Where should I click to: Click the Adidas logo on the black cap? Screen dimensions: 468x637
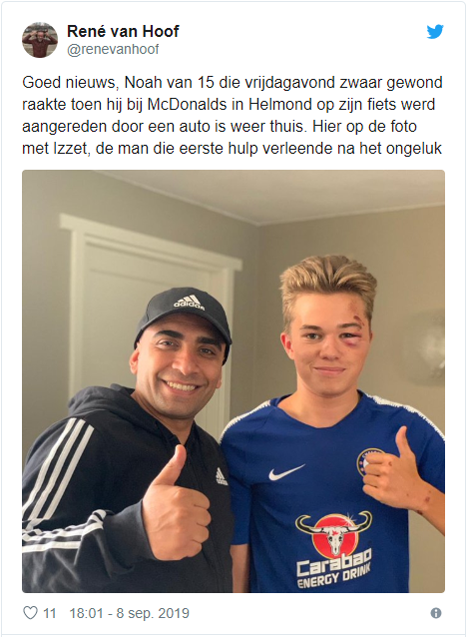[x=189, y=302]
